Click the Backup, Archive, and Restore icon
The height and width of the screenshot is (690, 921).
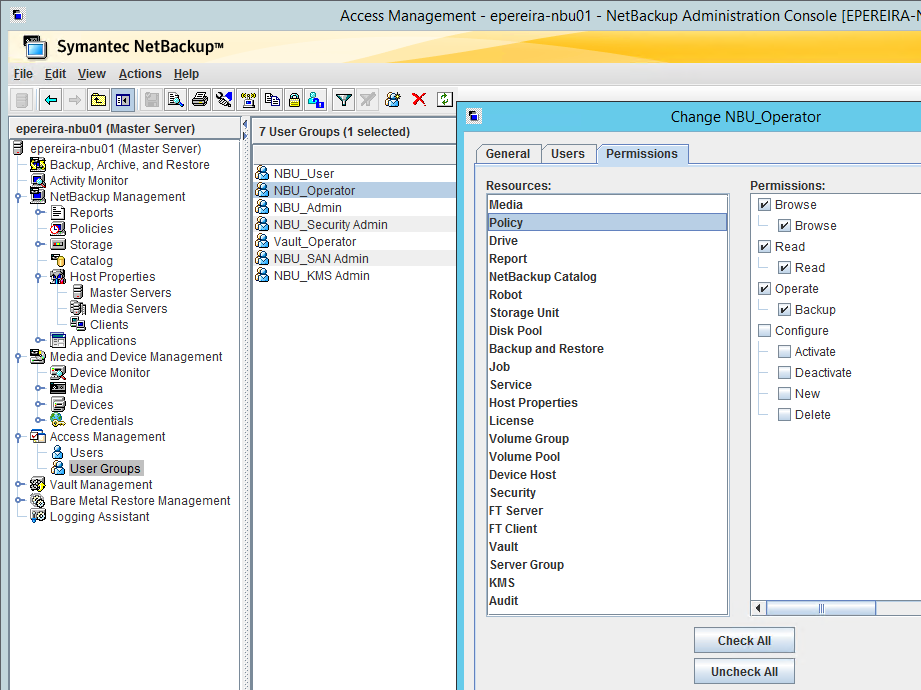click(38, 164)
